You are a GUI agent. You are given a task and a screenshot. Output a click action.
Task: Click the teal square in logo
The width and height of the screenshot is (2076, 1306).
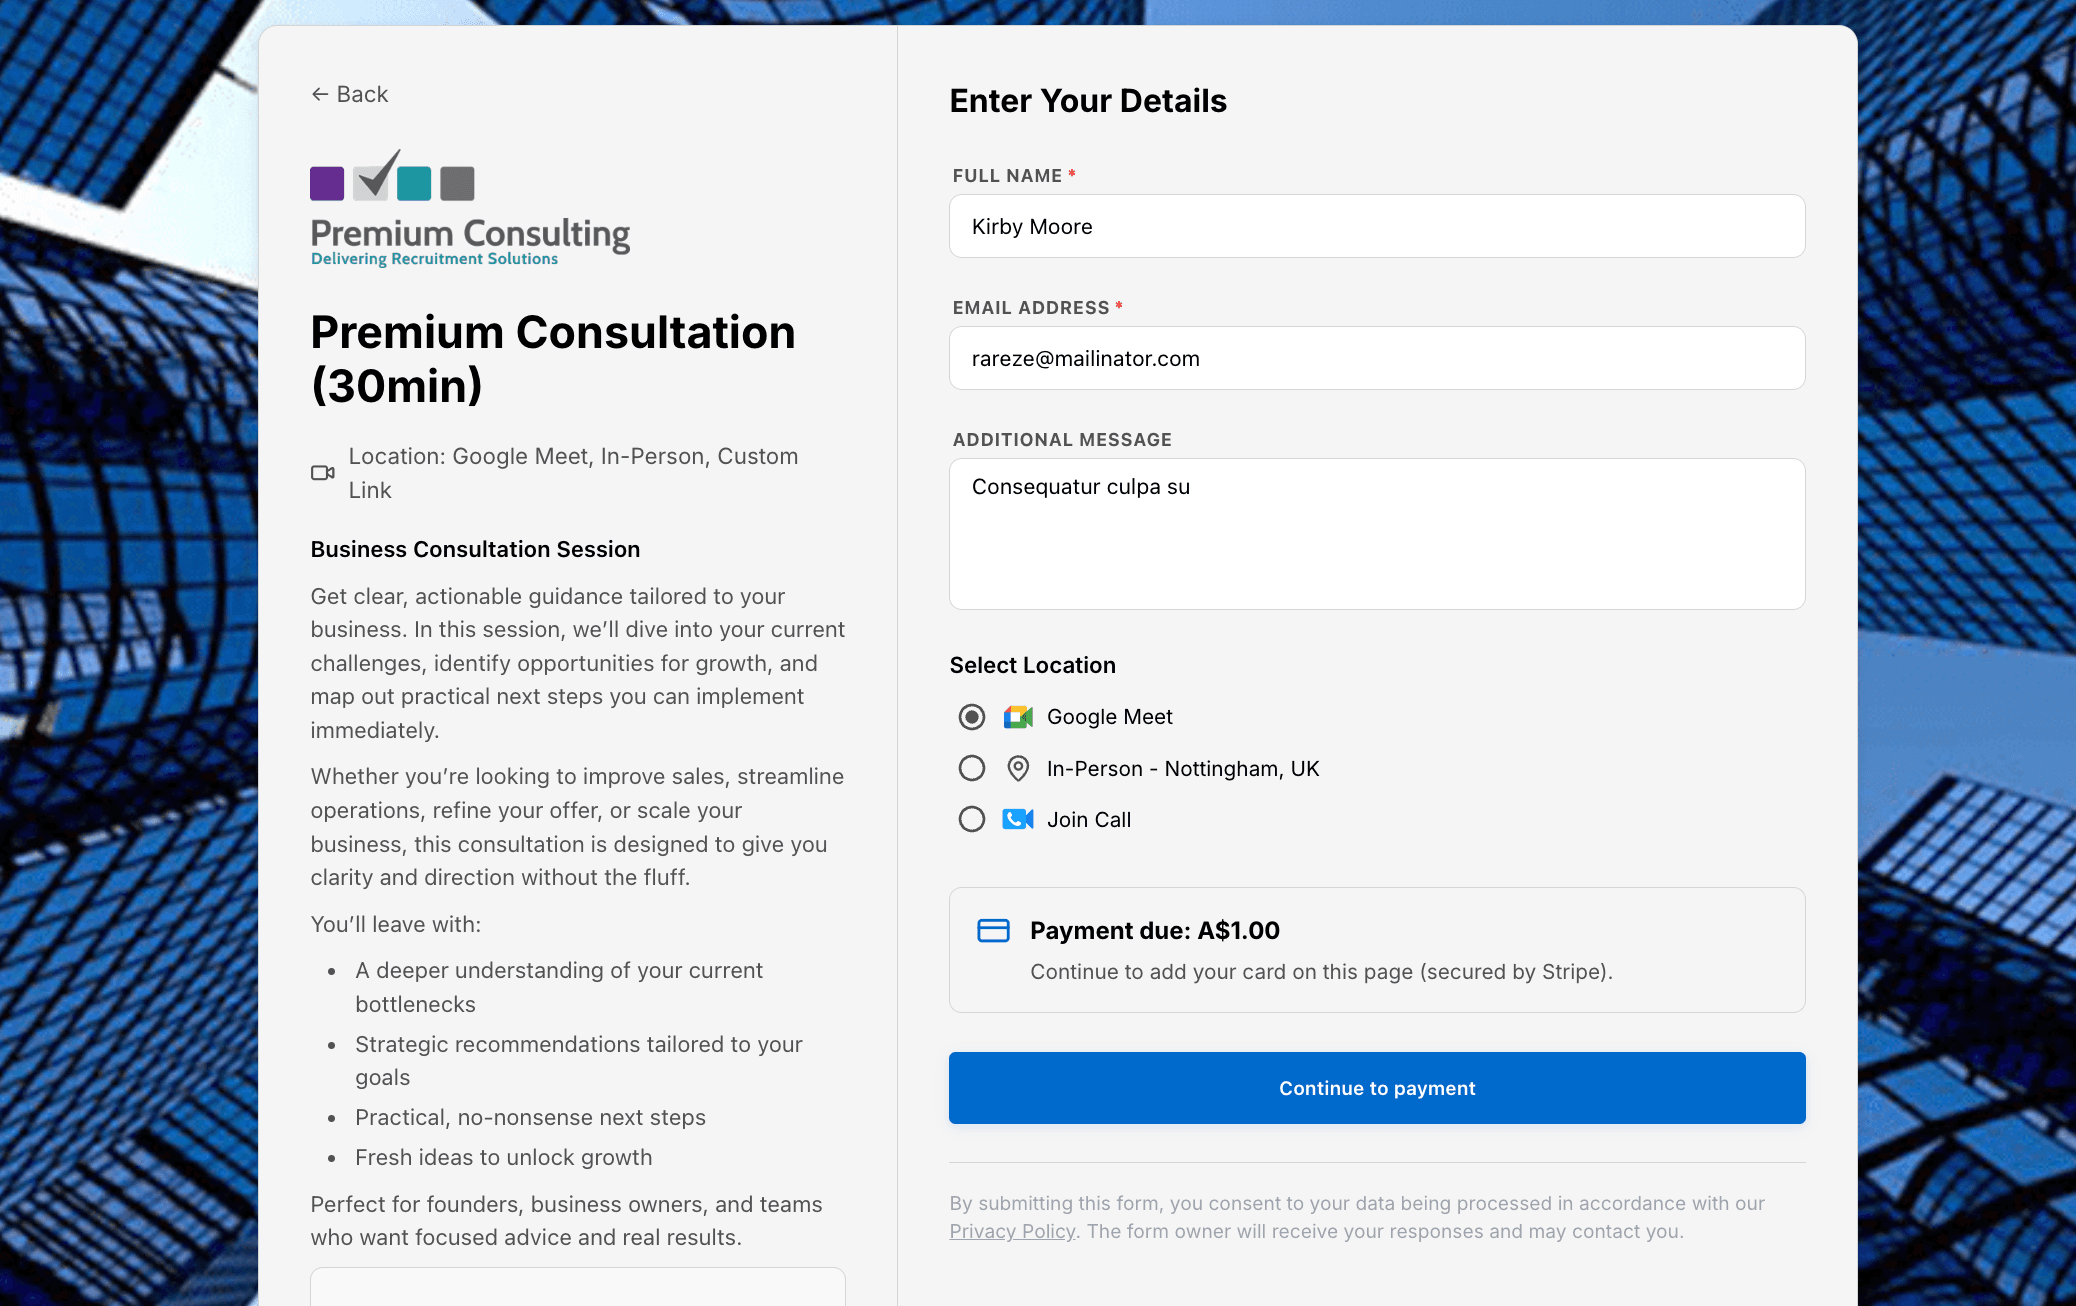point(414,184)
